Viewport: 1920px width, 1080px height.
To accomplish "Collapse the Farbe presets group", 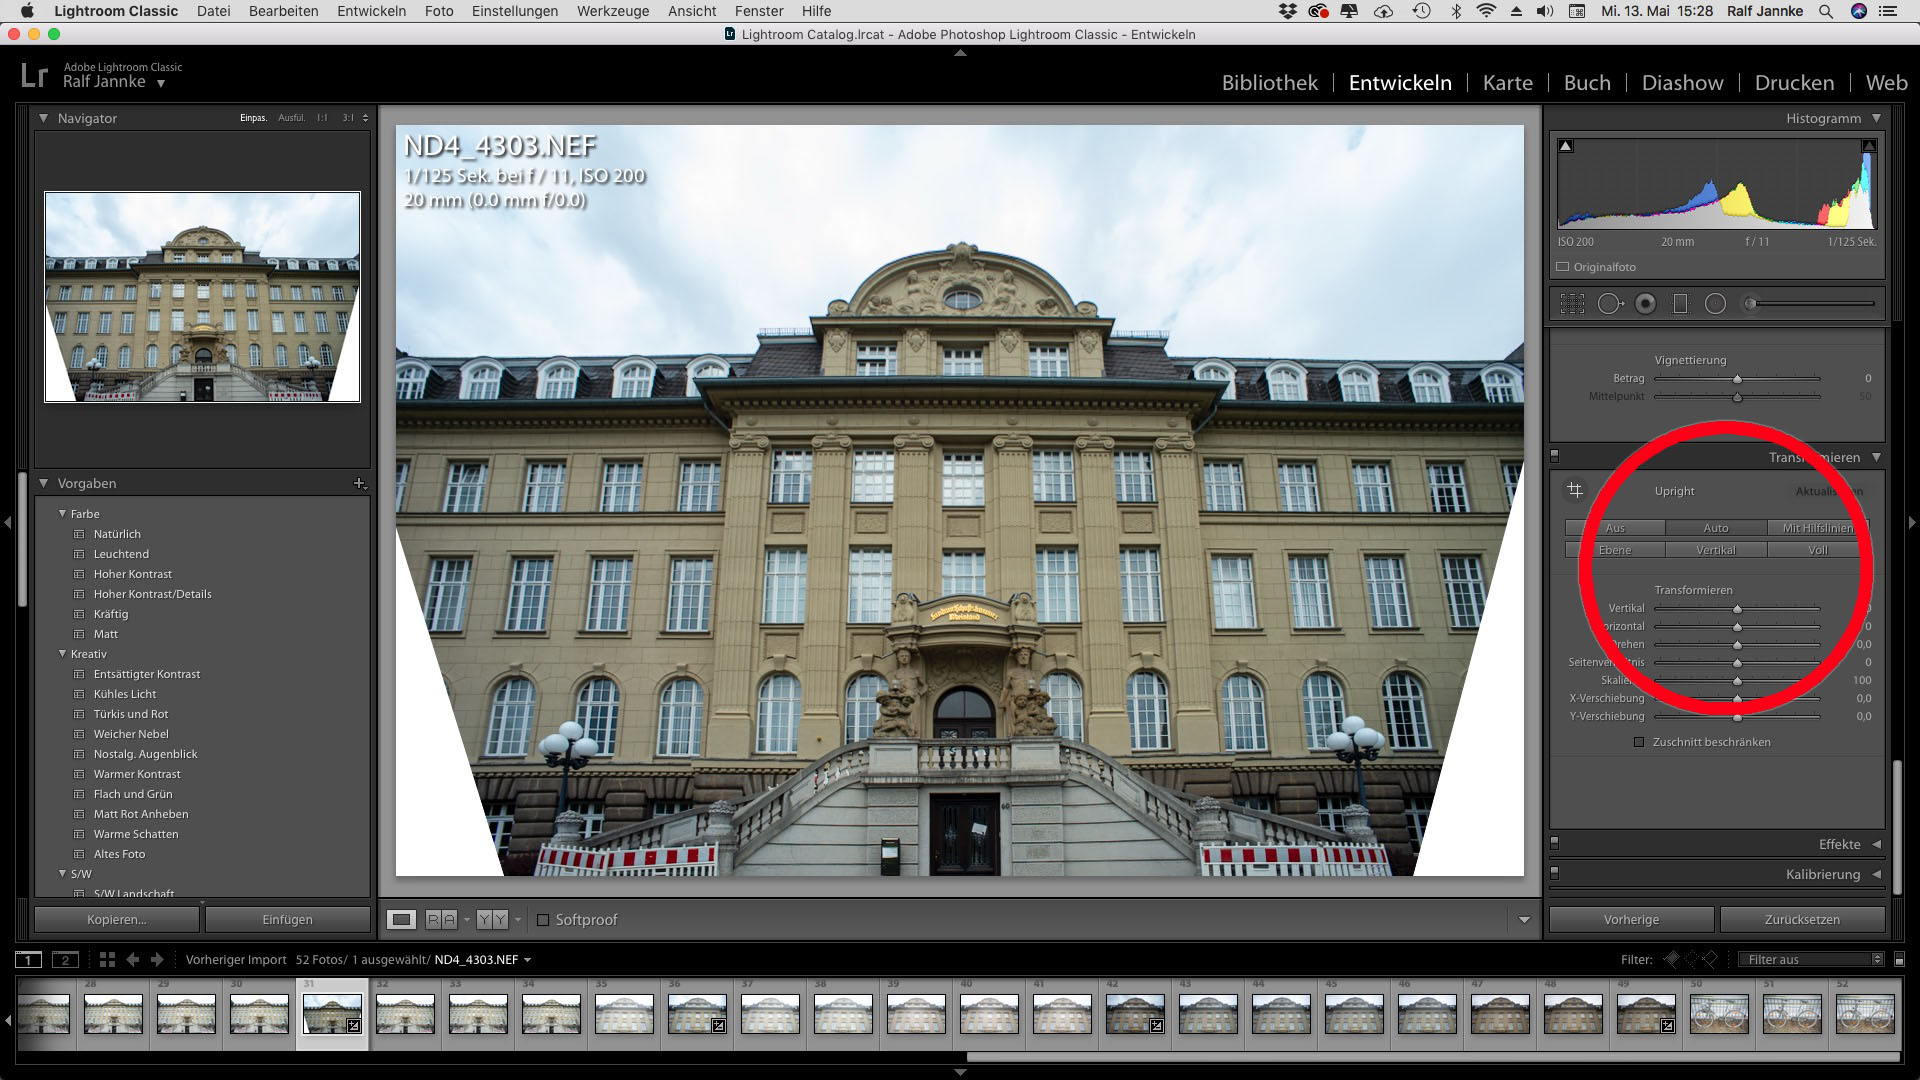I will 63,514.
